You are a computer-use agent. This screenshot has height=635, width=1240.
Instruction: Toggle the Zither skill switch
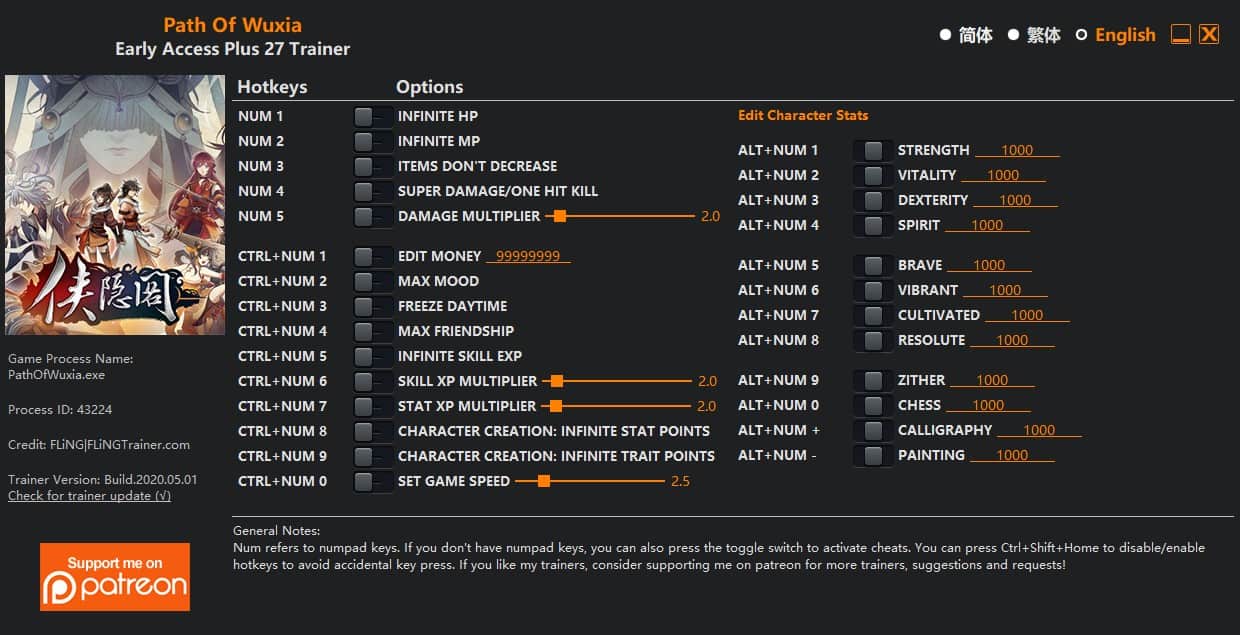click(873, 380)
